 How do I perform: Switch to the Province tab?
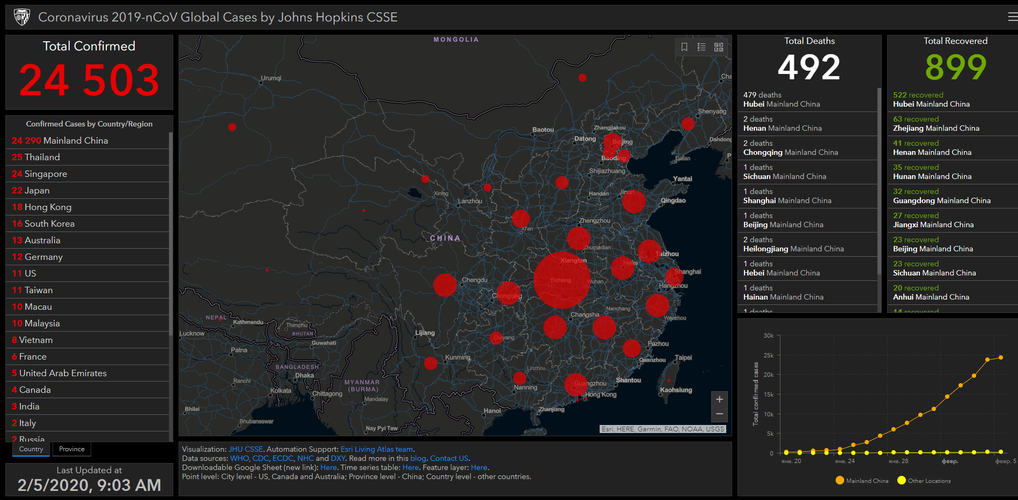(71, 450)
